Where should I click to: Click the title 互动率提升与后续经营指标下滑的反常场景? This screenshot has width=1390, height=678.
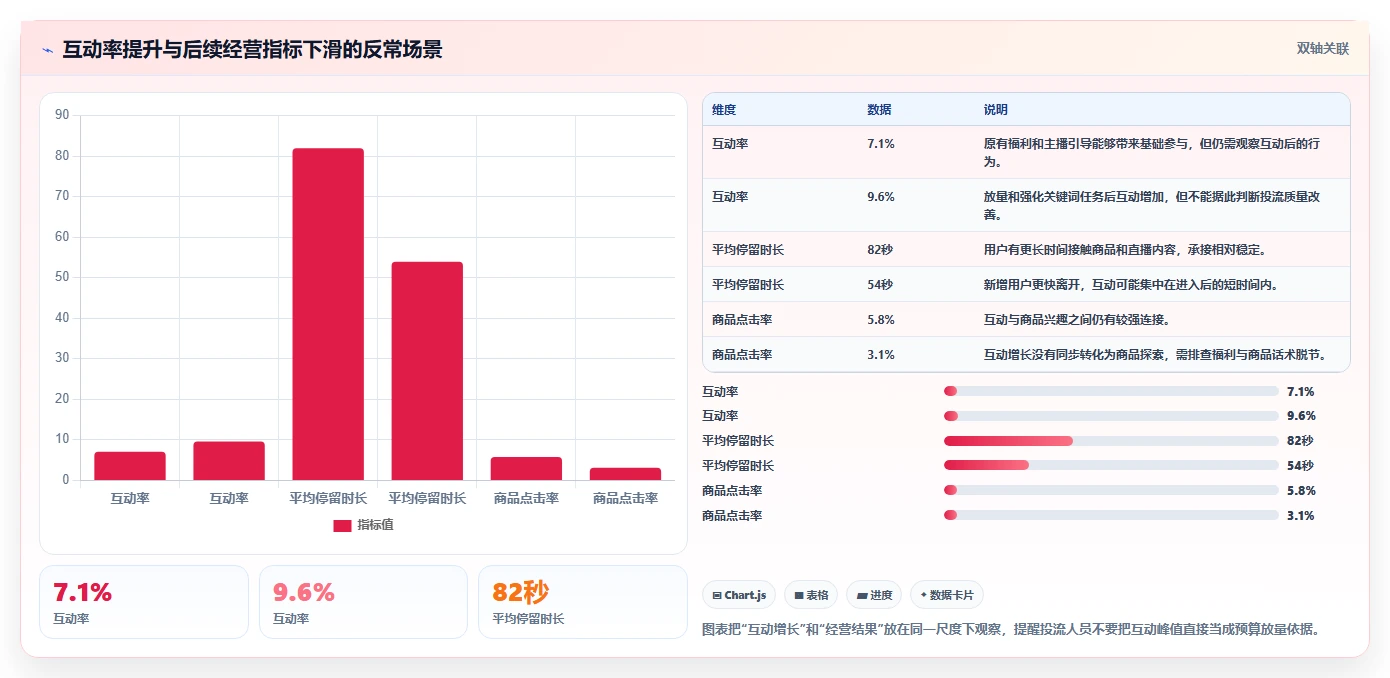(x=252, y=50)
